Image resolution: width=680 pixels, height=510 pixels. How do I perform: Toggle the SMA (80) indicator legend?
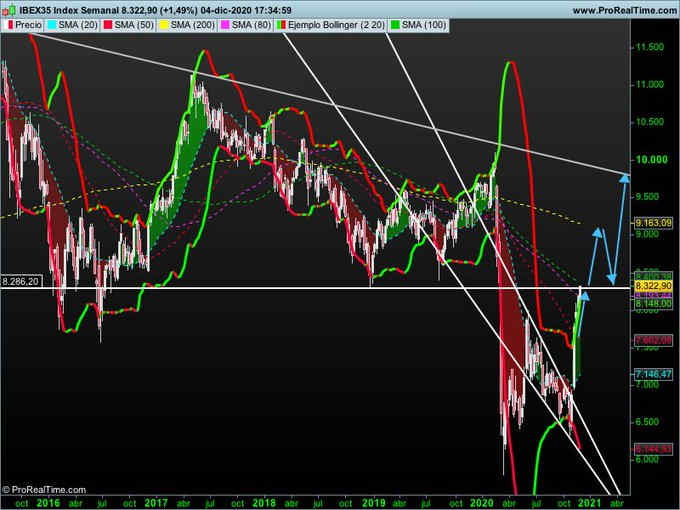246,25
